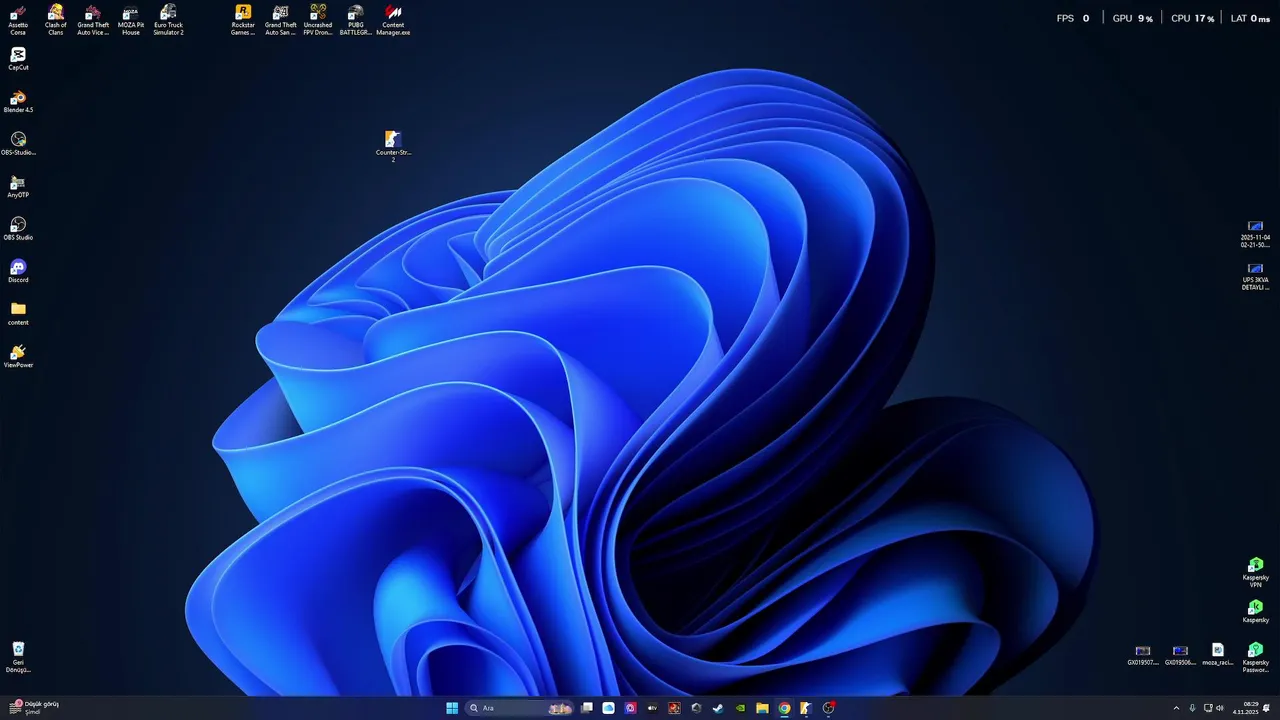Screen dimensions: 1280x720
Task: Click the LAT 0 ms overlay reading
Action: tap(1250, 18)
